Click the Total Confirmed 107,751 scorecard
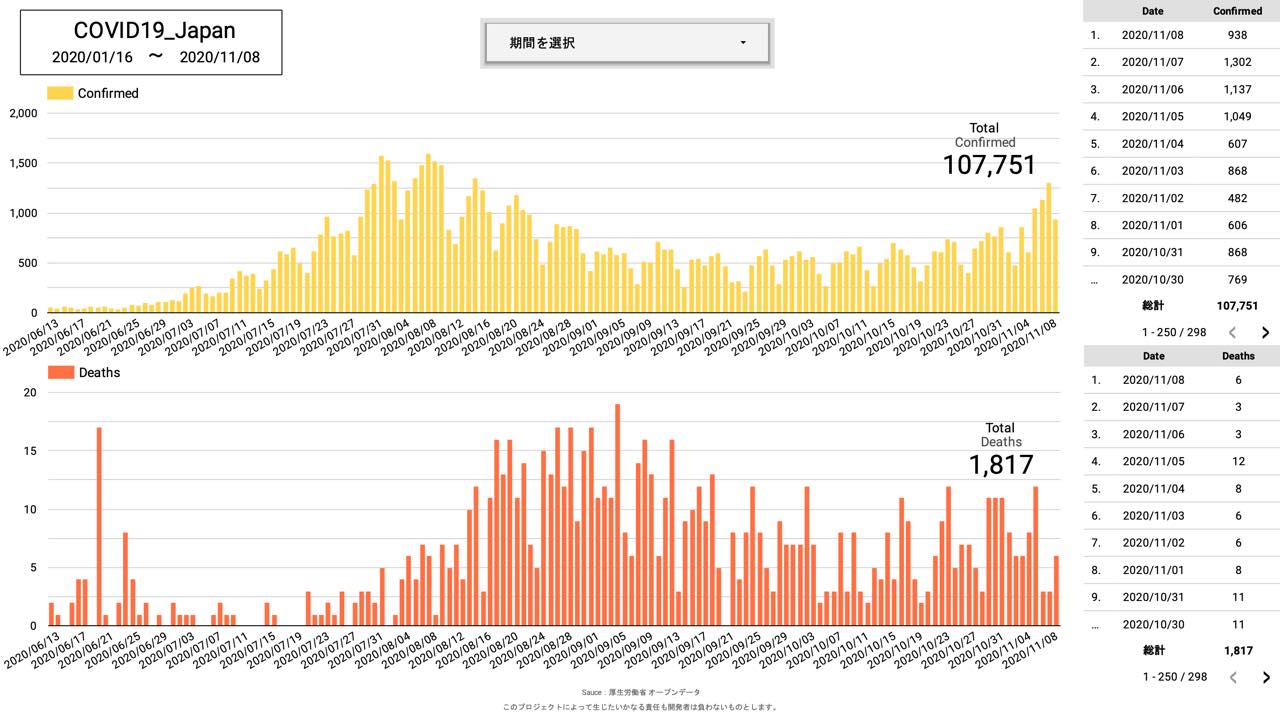Image resolution: width=1280 pixels, height=720 pixels. 988,150
